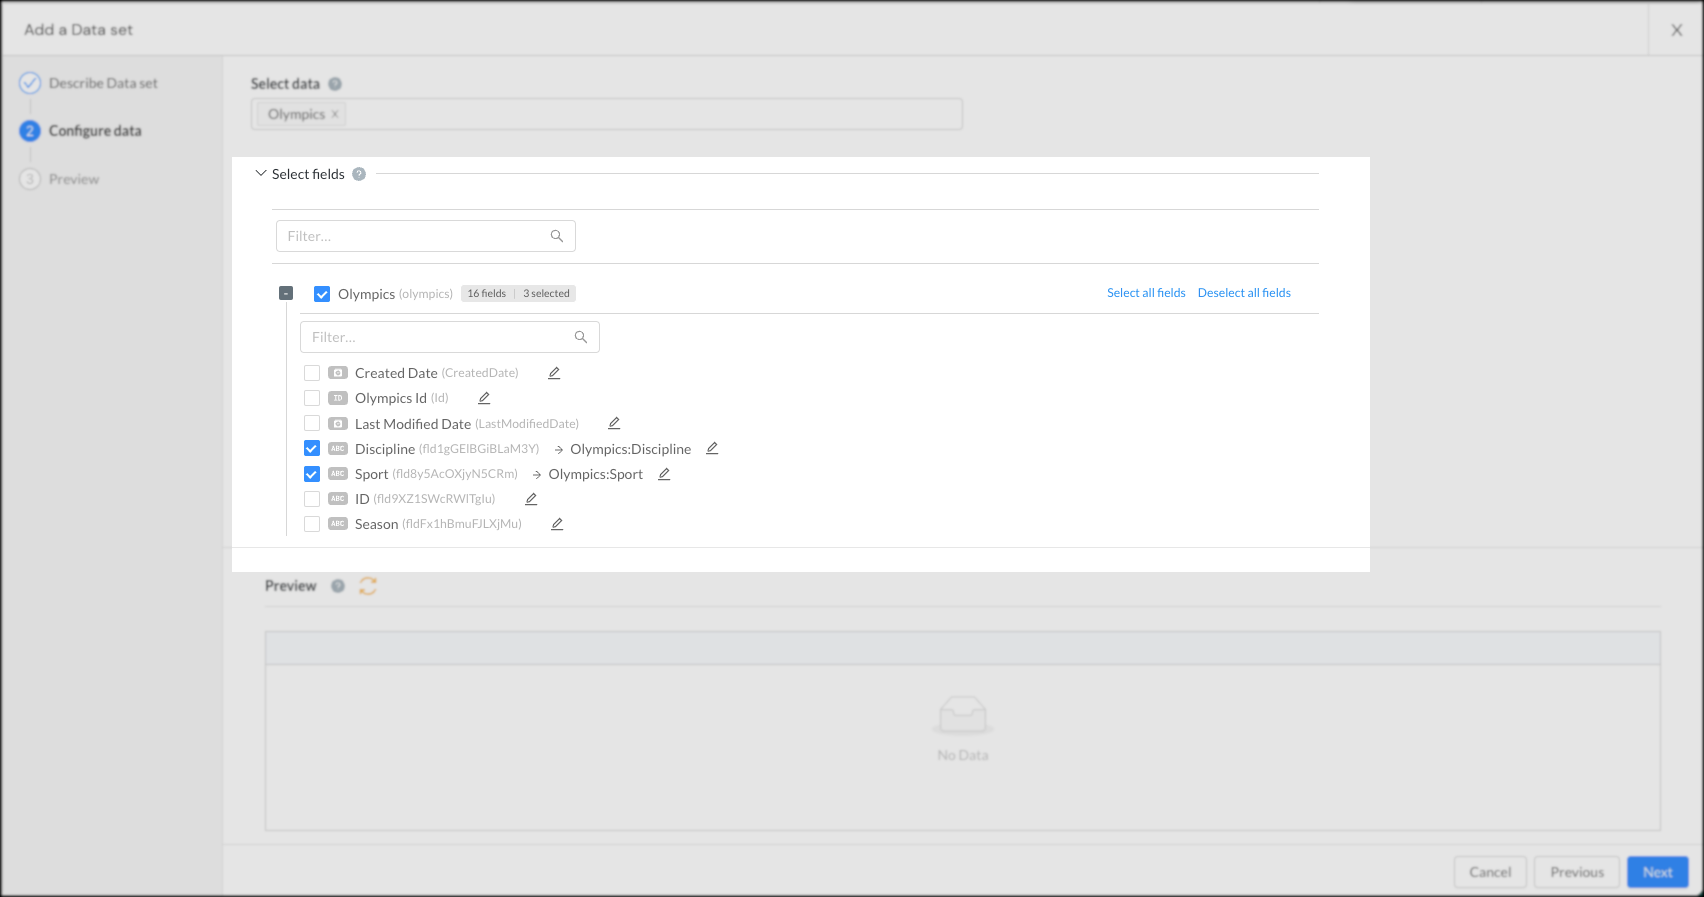Click the Season field label

coord(377,524)
